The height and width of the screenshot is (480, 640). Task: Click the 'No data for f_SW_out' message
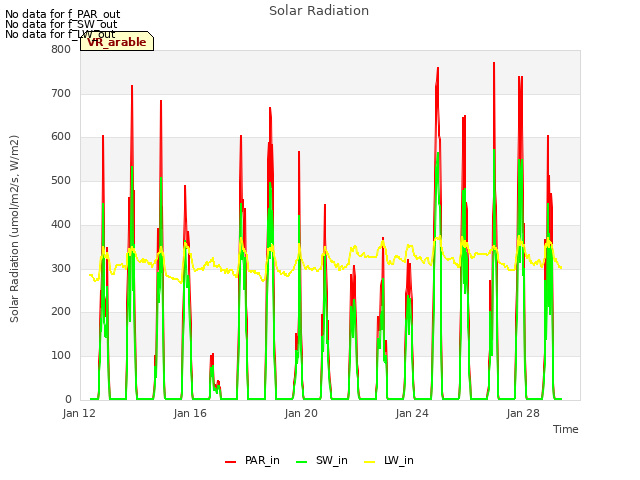(x=61, y=24)
